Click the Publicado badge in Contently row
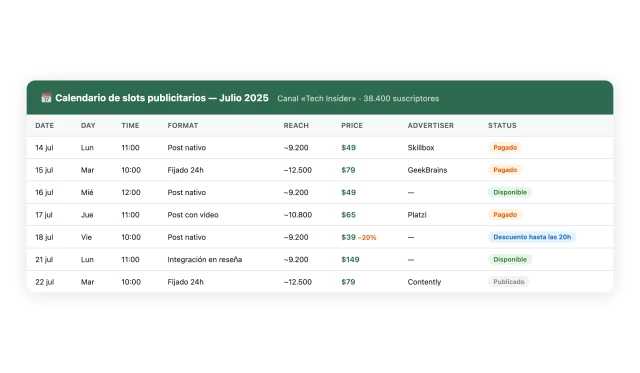The image size is (640, 373). pyautogui.click(x=509, y=282)
